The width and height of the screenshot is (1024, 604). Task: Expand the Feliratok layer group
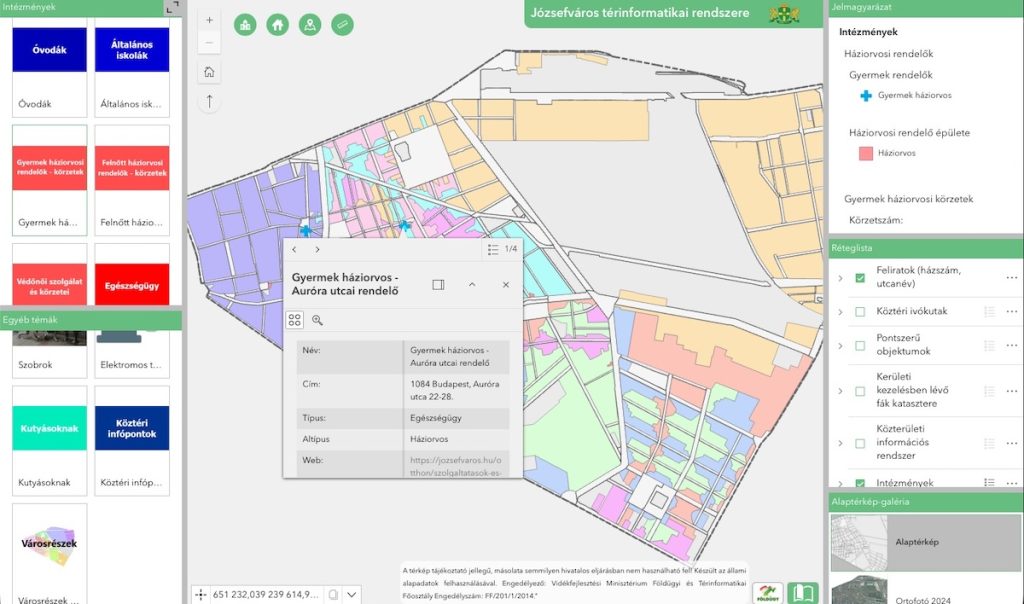click(840, 278)
